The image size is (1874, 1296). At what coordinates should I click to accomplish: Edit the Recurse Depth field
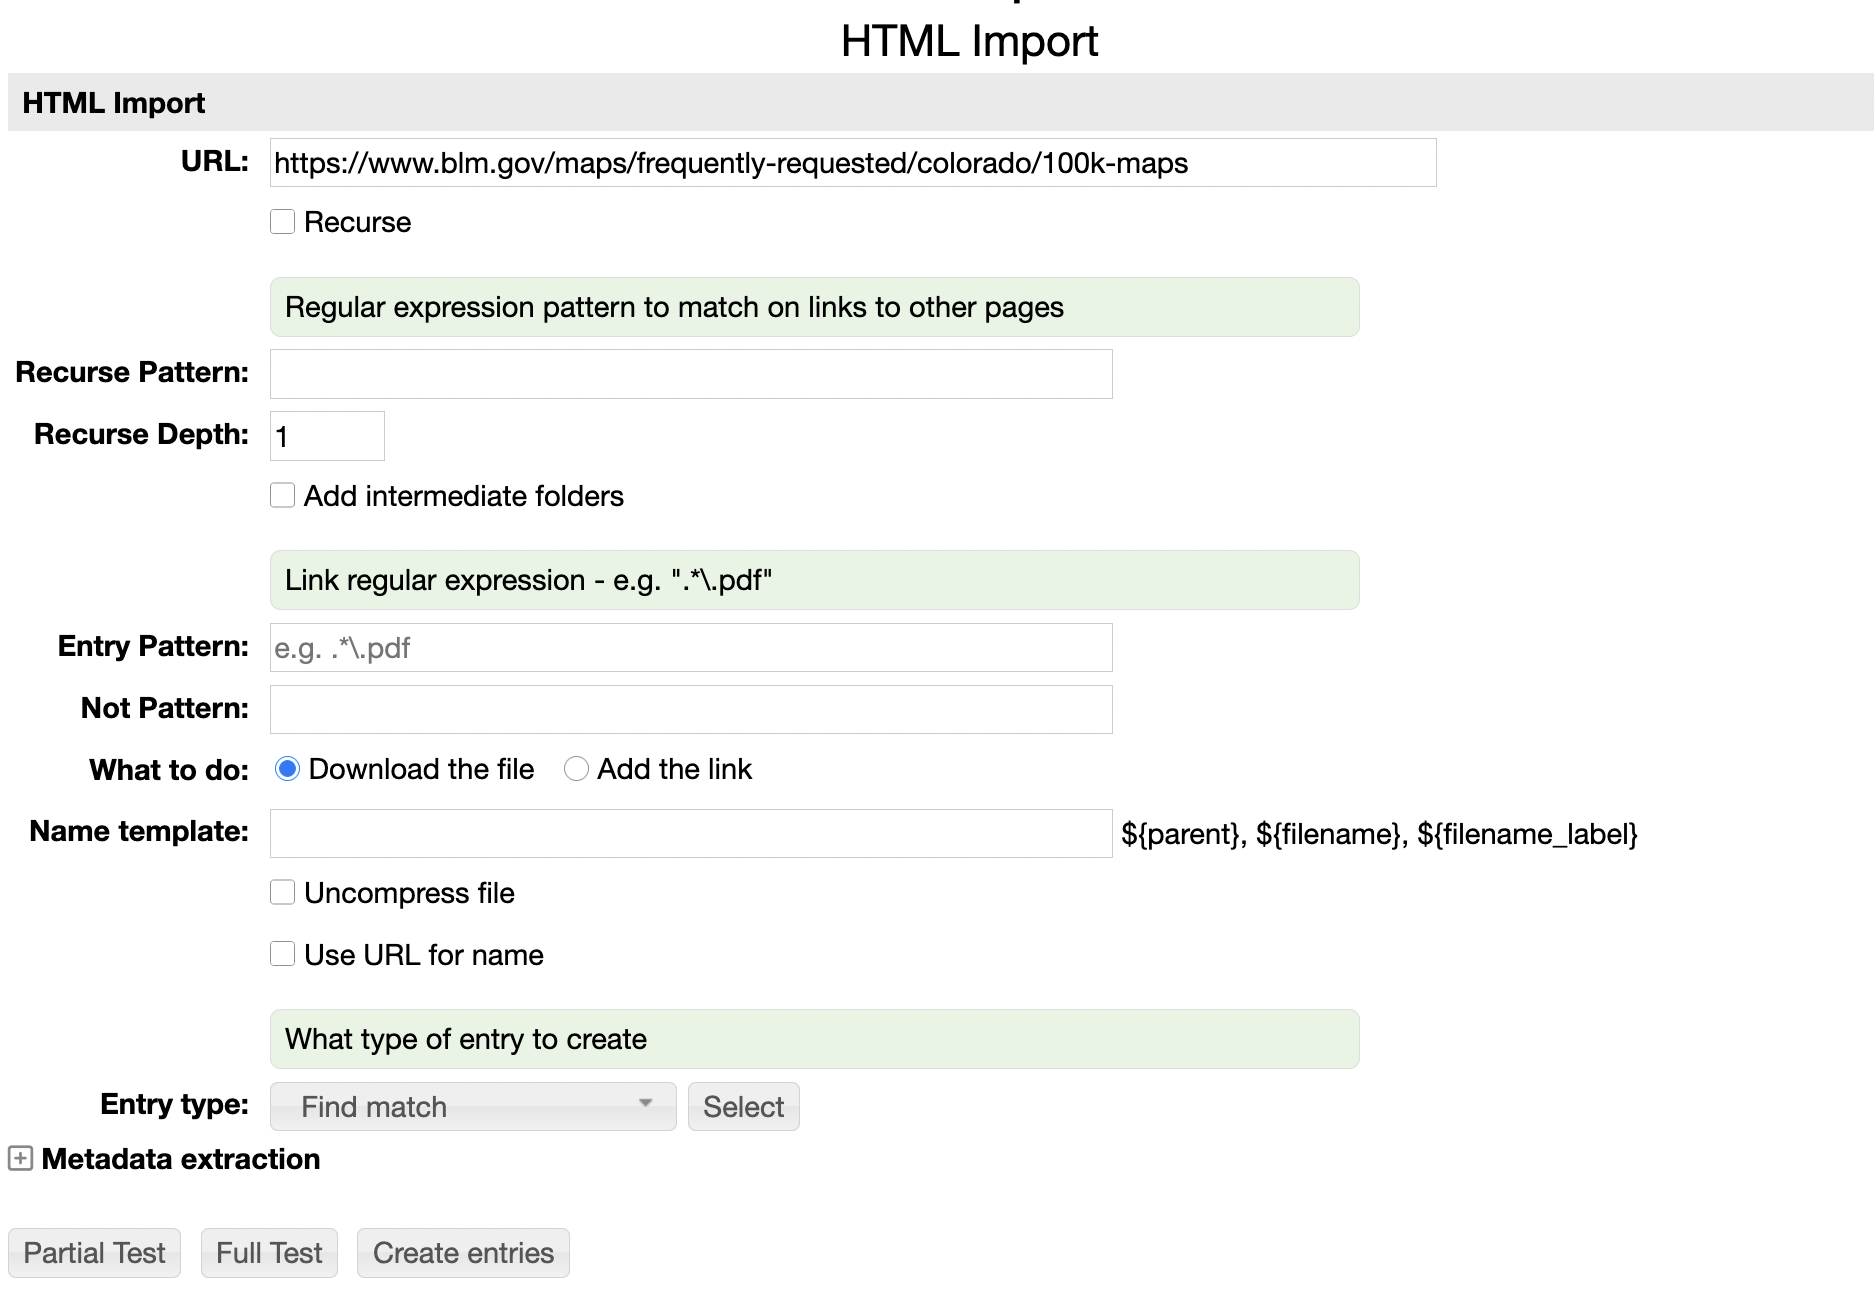pos(327,436)
